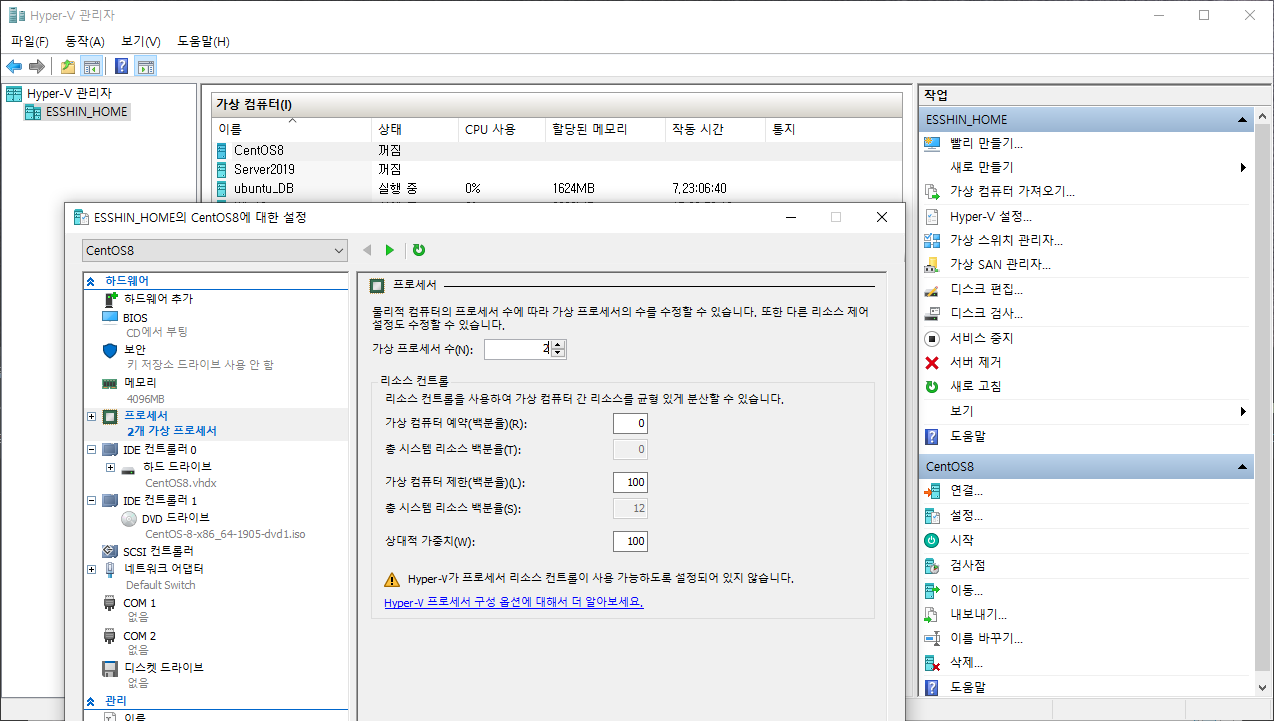Open the 동작(A) menu
This screenshot has height=721, width=1274.
[85, 41]
